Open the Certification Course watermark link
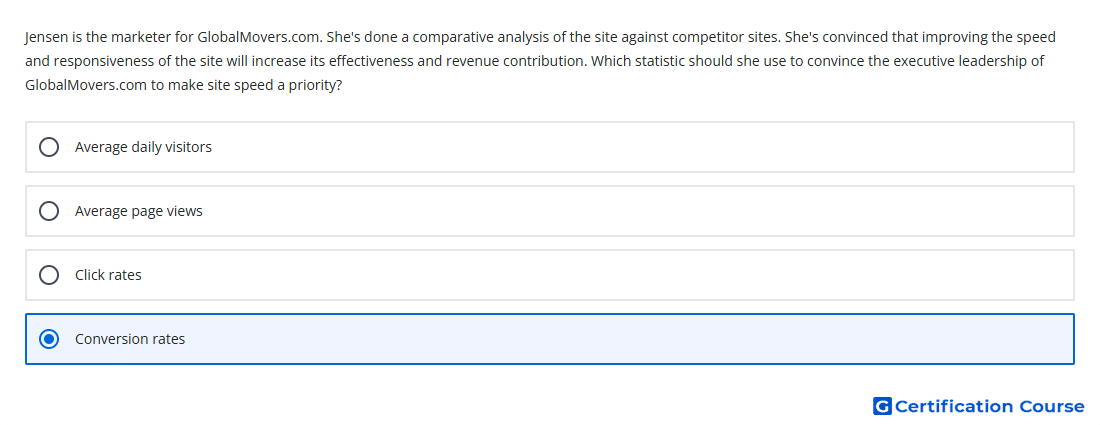Screen dimensions: 1100x425 tap(979, 406)
